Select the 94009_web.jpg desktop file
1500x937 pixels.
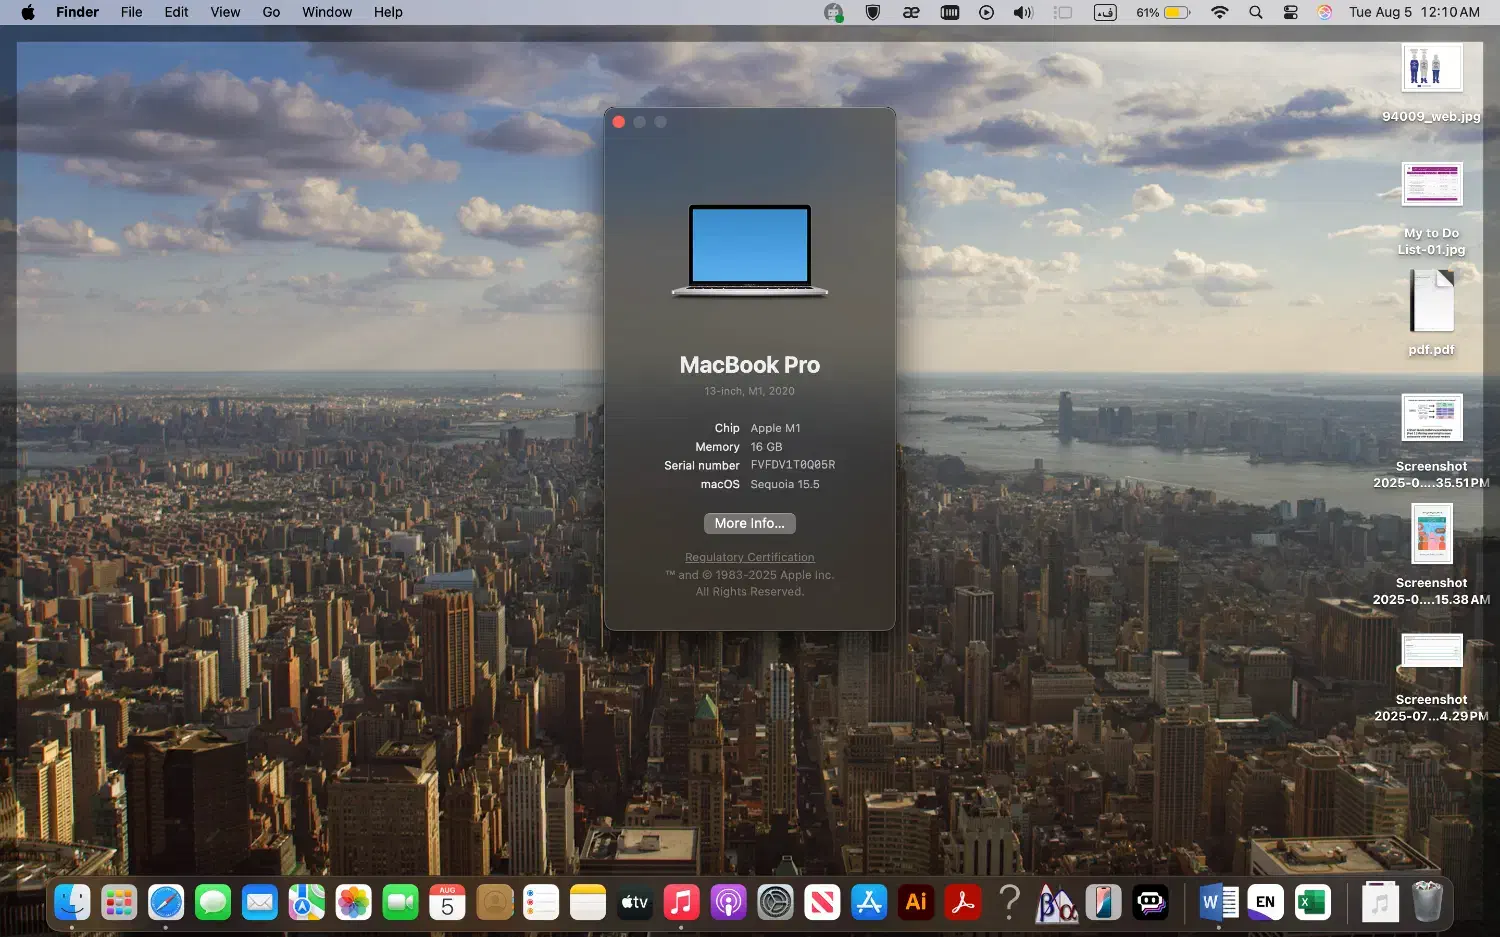[1431, 84]
